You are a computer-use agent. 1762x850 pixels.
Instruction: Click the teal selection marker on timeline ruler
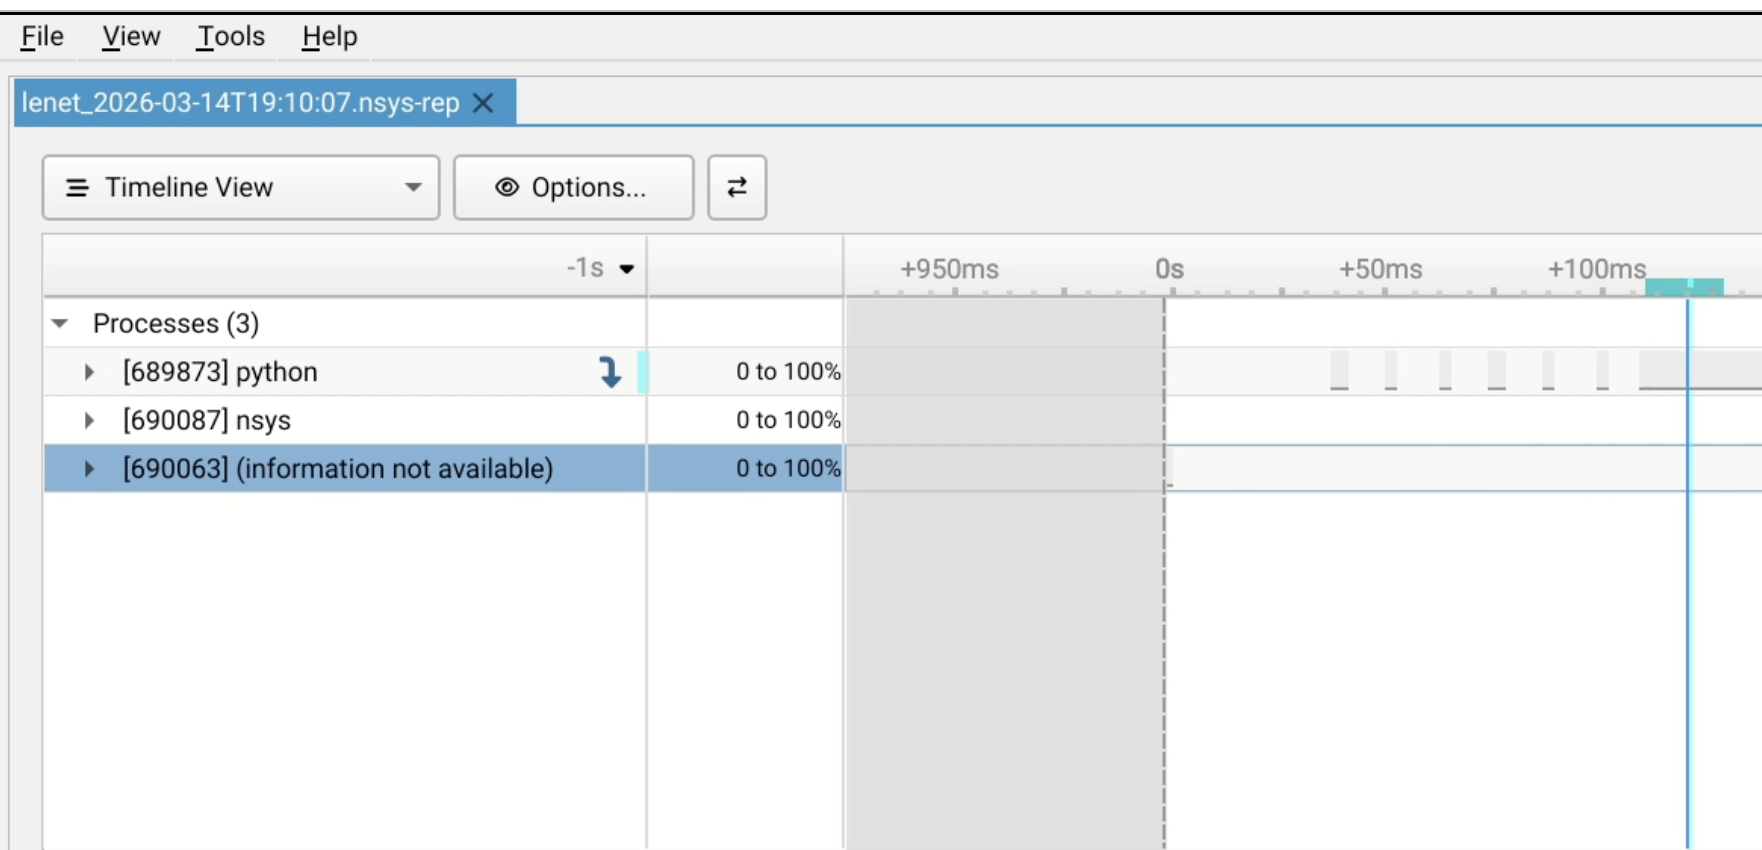(1684, 287)
